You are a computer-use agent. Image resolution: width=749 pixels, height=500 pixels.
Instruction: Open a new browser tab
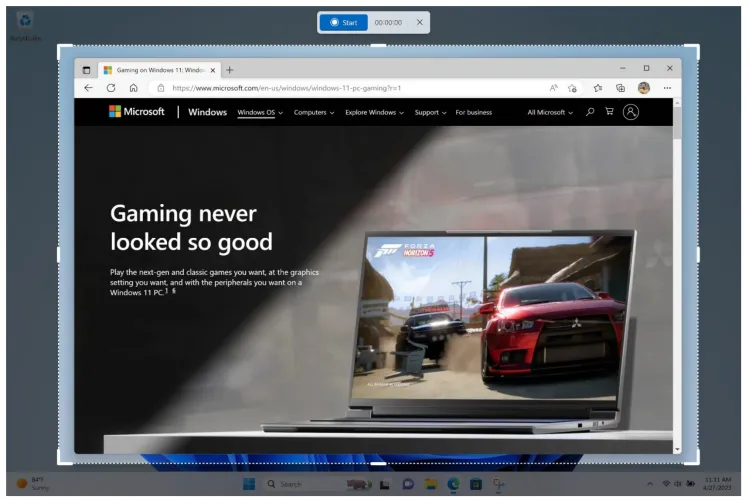(x=230, y=70)
